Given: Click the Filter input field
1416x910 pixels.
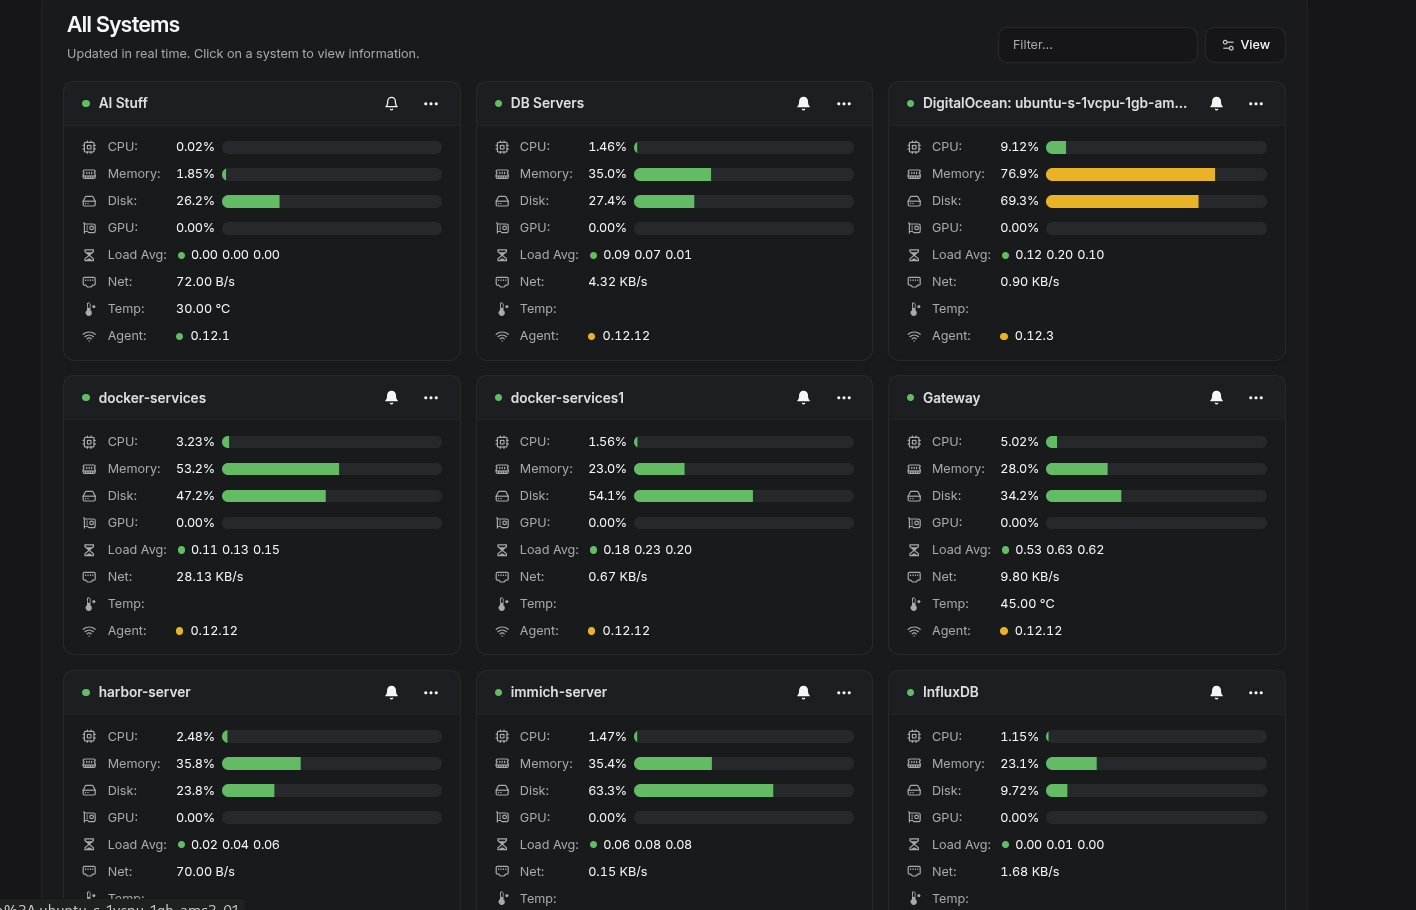Looking at the screenshot, I should [x=1097, y=45].
